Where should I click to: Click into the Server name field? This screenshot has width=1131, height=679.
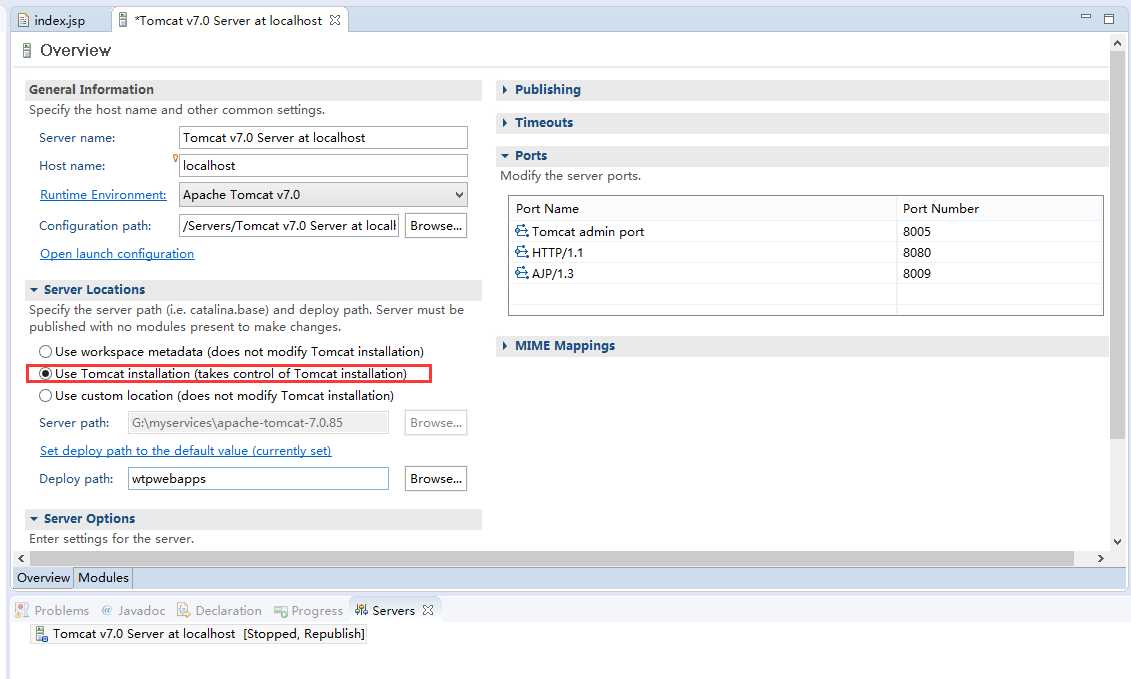[323, 138]
